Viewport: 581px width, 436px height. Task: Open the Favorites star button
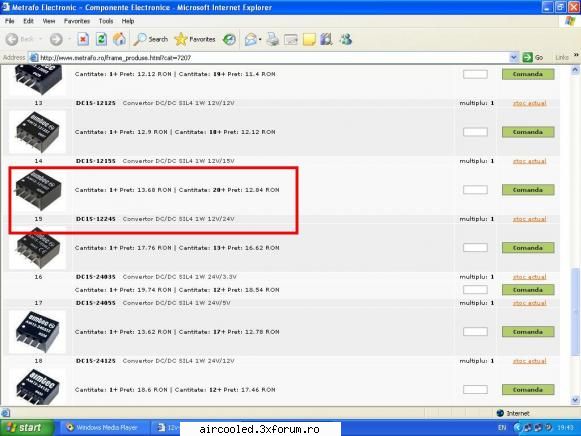[x=195, y=39]
